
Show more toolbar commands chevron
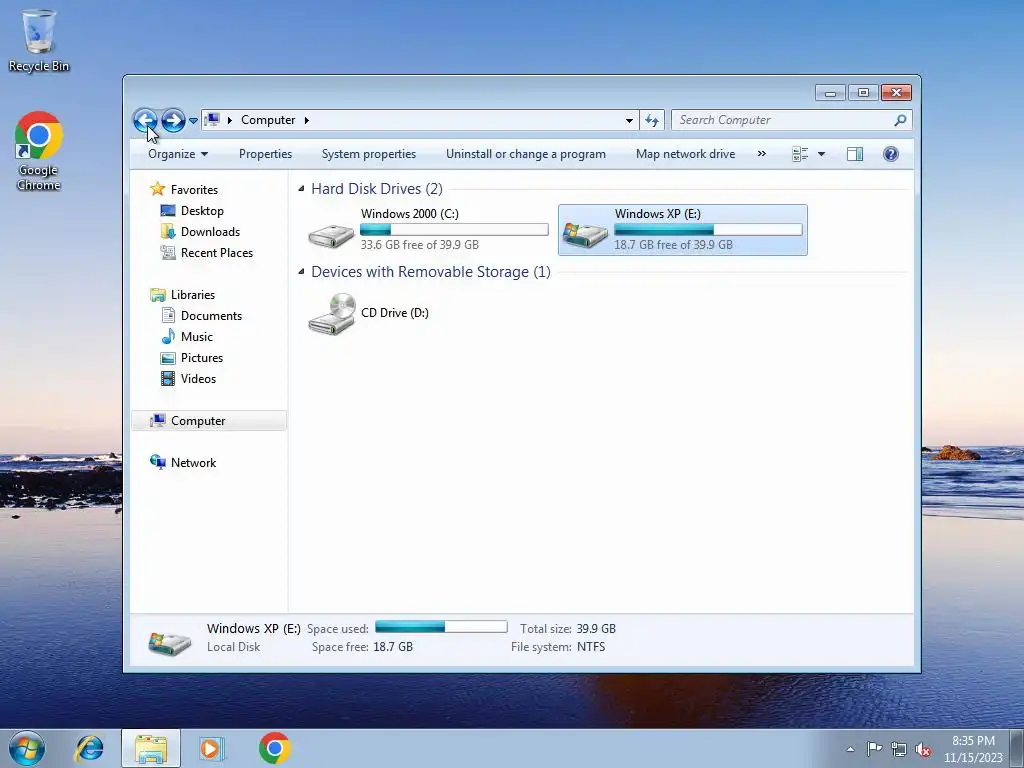coord(761,154)
